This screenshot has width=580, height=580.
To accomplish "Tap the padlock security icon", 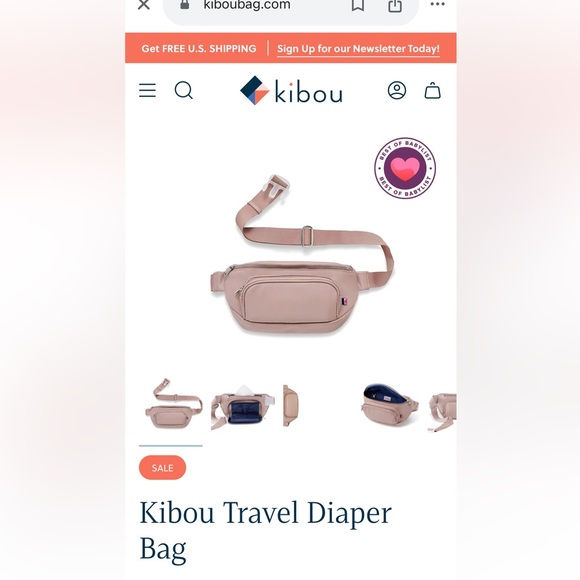I will click(185, 4).
